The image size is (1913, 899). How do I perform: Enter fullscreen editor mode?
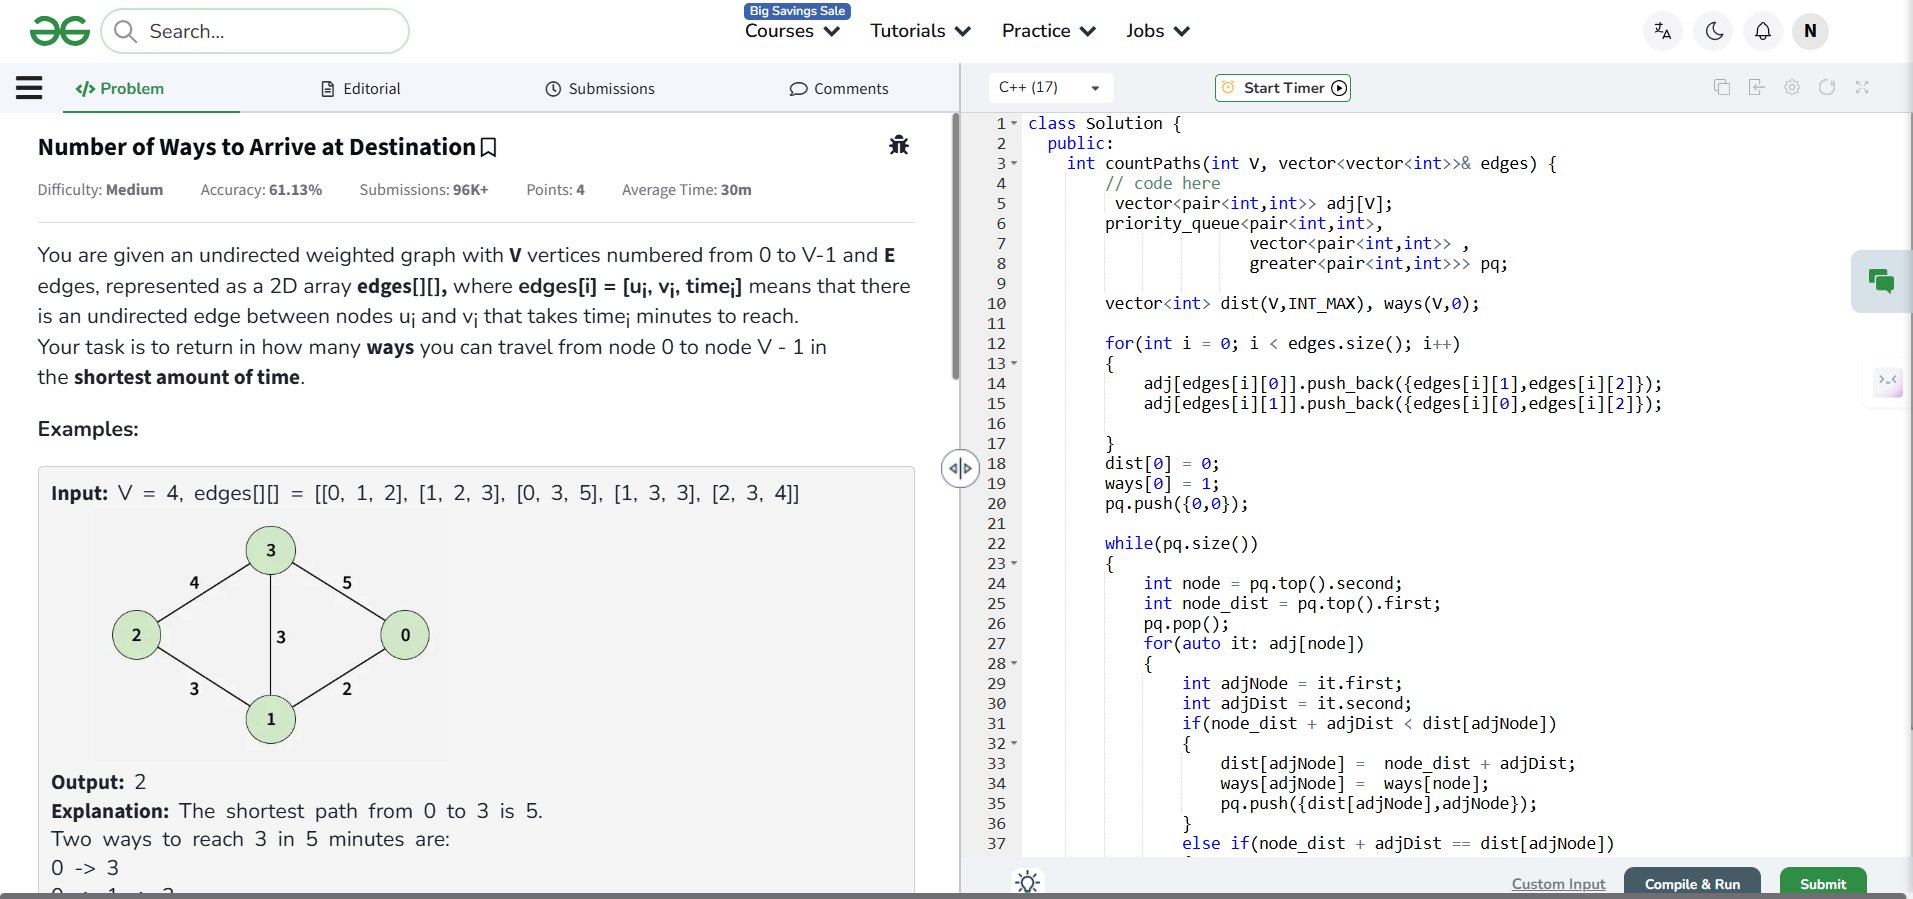(1861, 88)
